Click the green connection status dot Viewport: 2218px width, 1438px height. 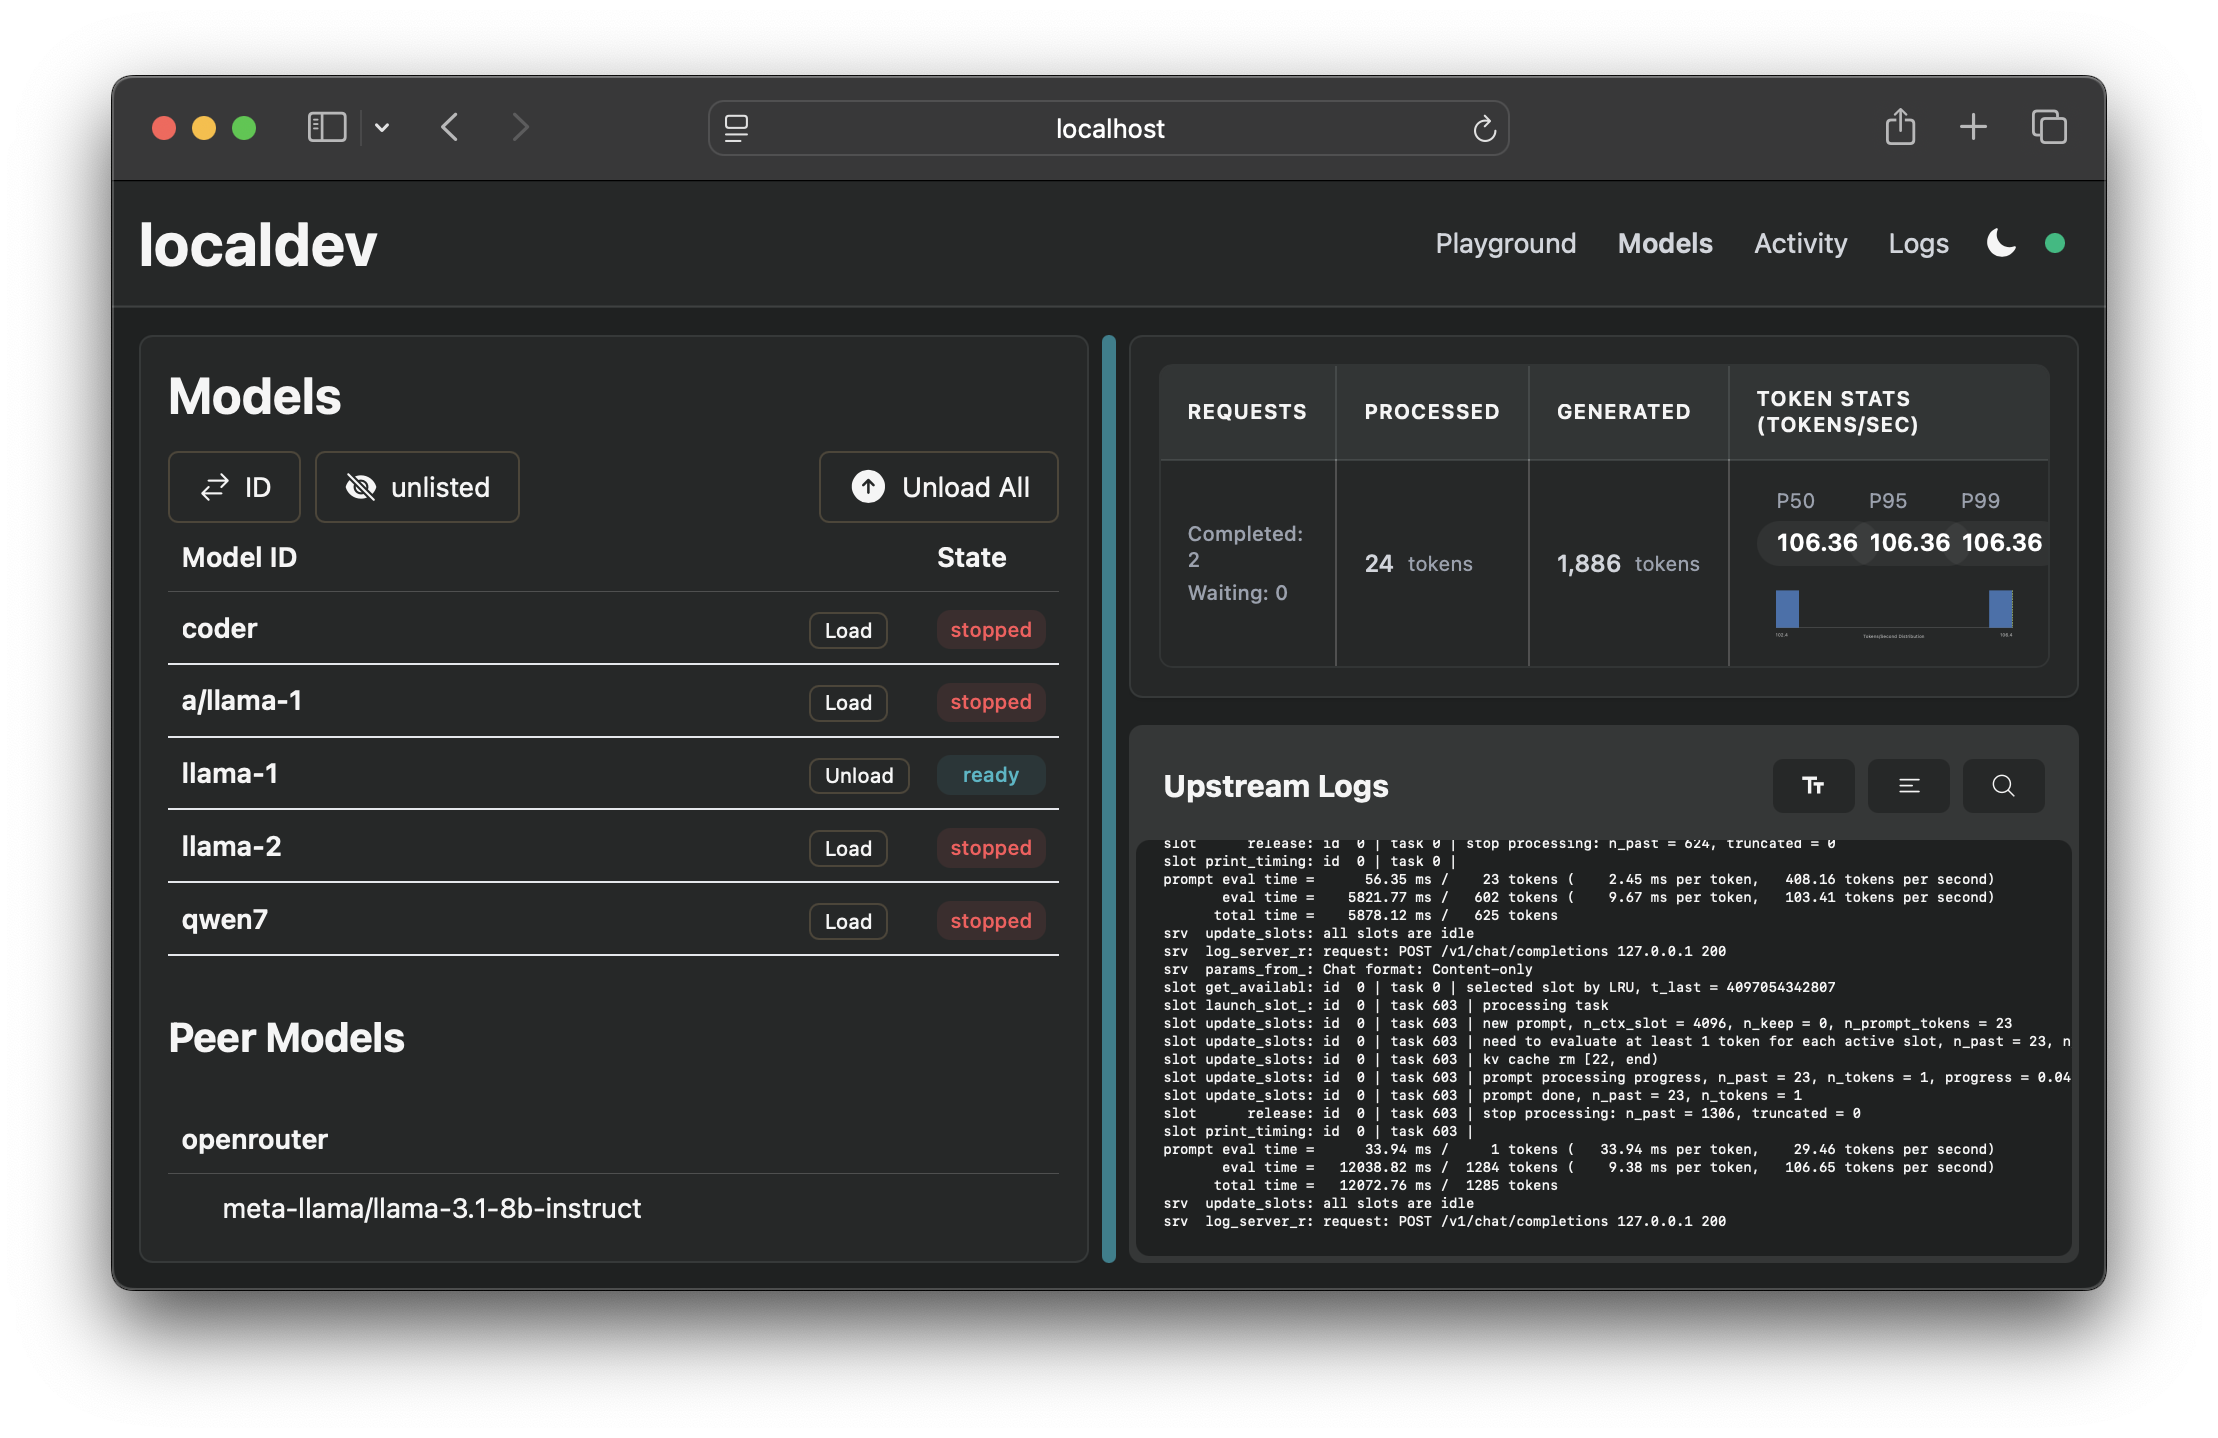[2055, 243]
